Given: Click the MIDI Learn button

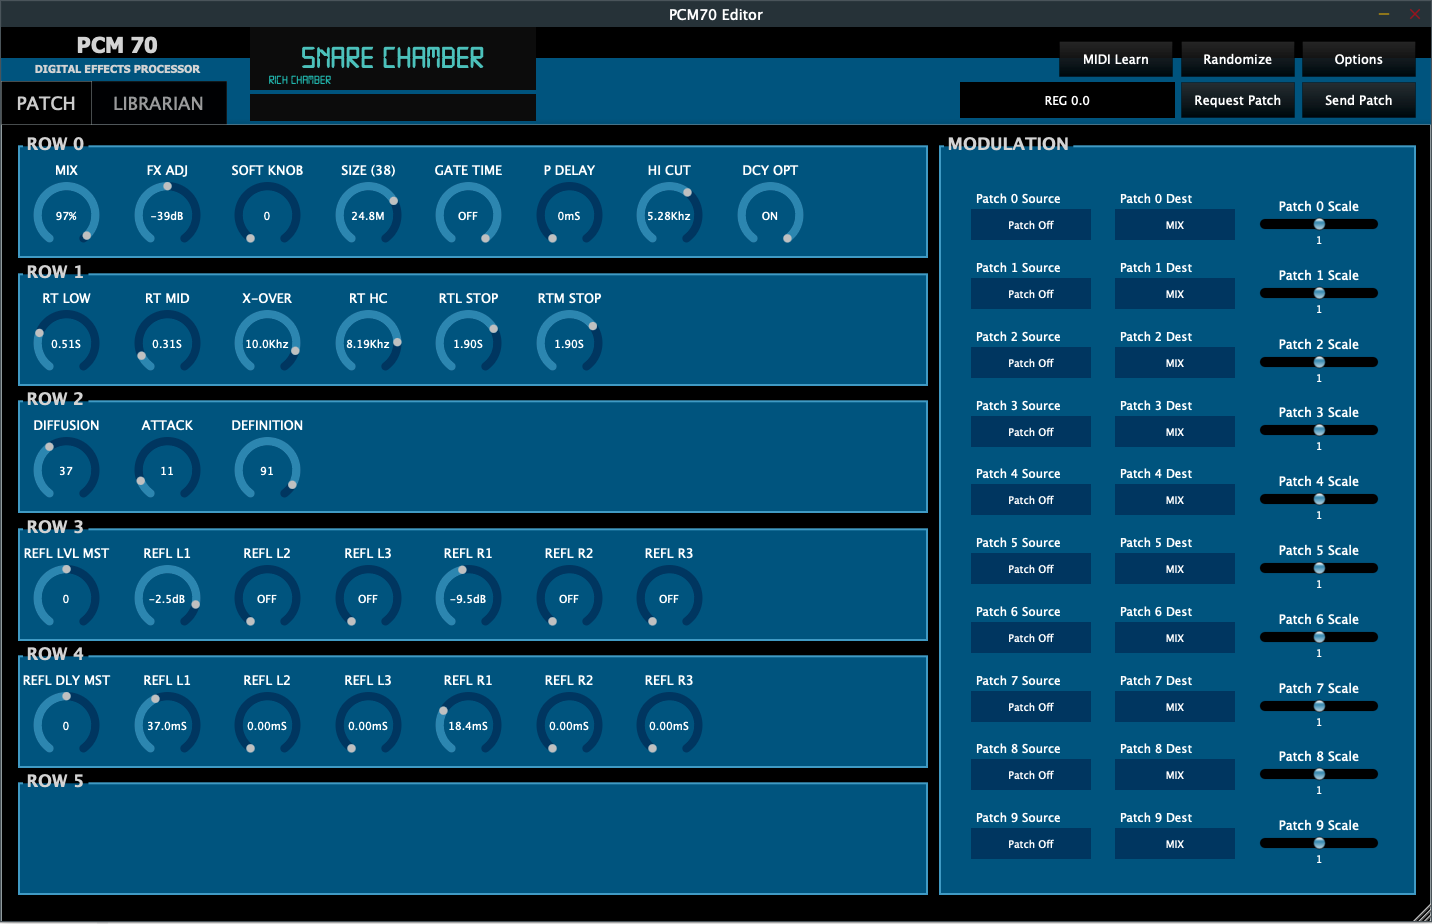Looking at the screenshot, I should (x=1116, y=59).
